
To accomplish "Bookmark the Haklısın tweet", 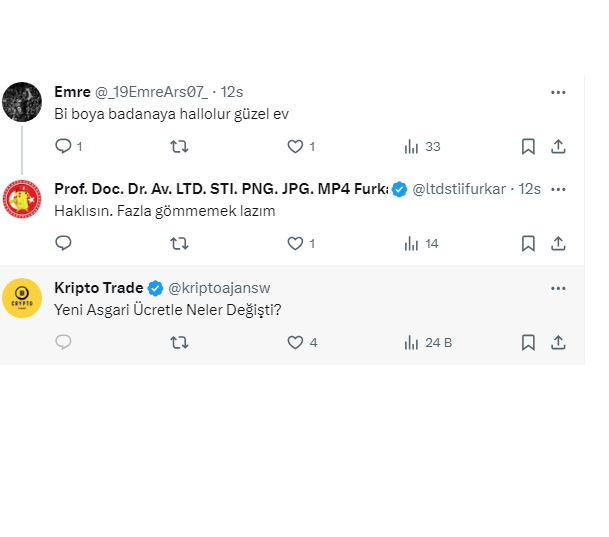I will tap(528, 243).
